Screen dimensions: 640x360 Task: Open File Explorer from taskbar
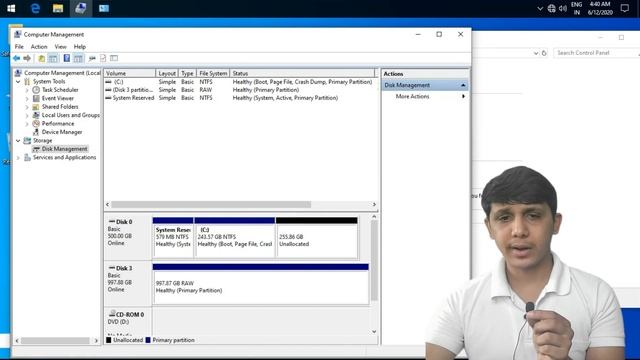tap(58, 8)
